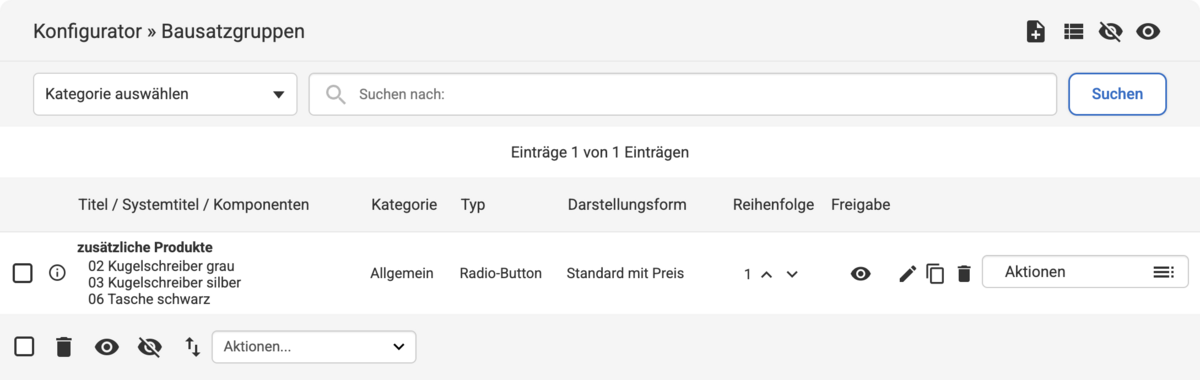
Task: Click the Allgemein category cell
Action: pos(402,273)
